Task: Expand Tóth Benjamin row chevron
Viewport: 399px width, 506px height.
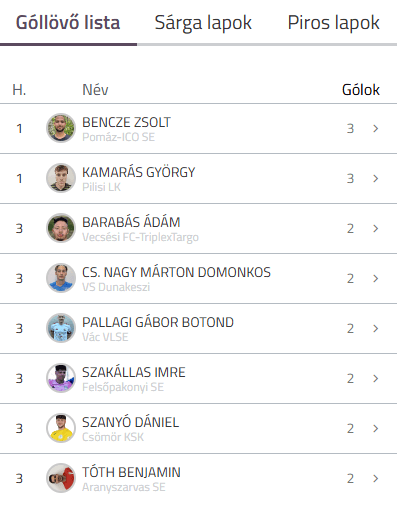Action: coord(376,478)
